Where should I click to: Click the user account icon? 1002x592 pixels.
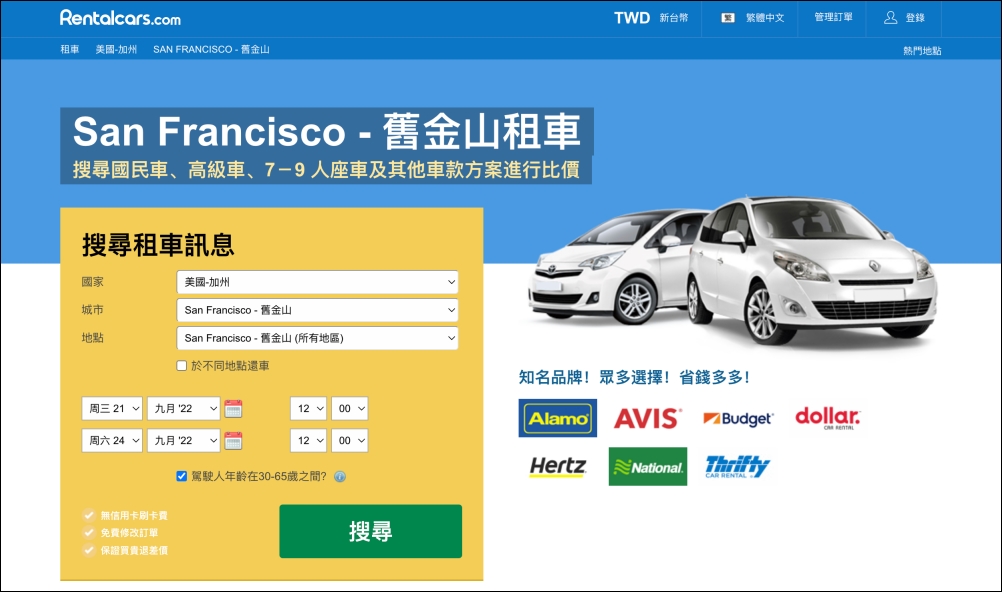[x=890, y=17]
